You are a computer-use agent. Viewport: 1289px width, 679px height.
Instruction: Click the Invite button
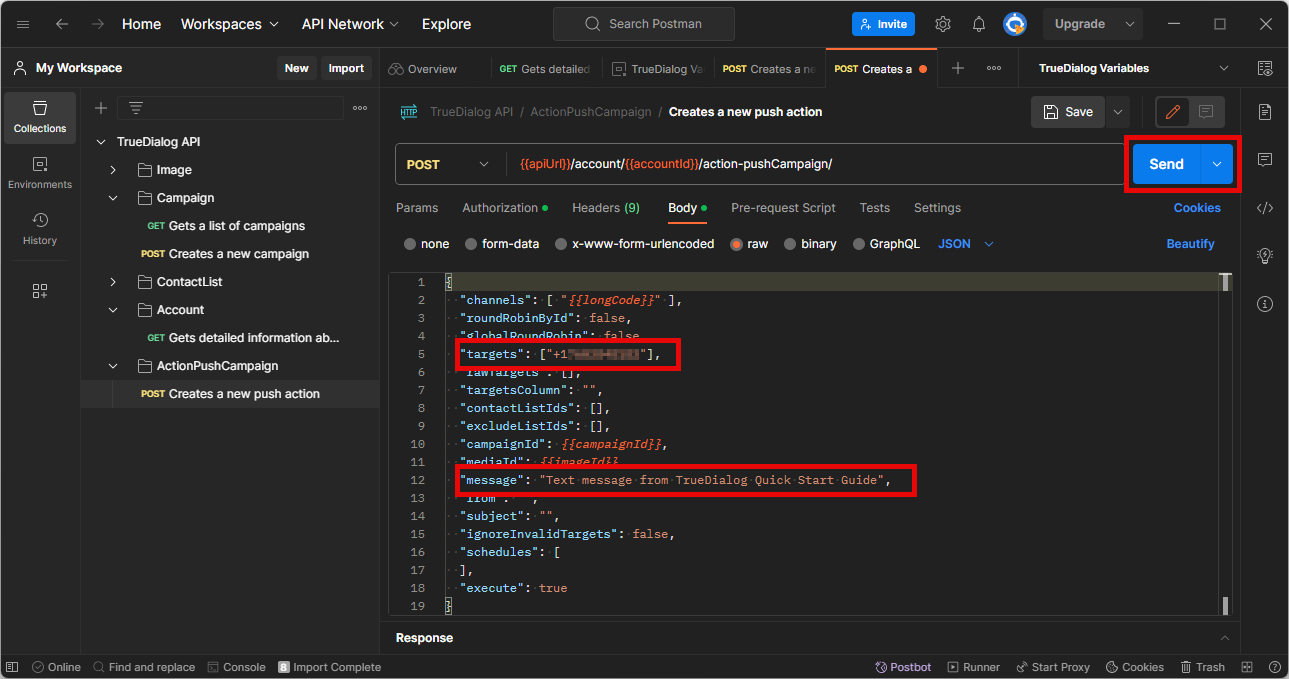pyautogui.click(x=884, y=24)
